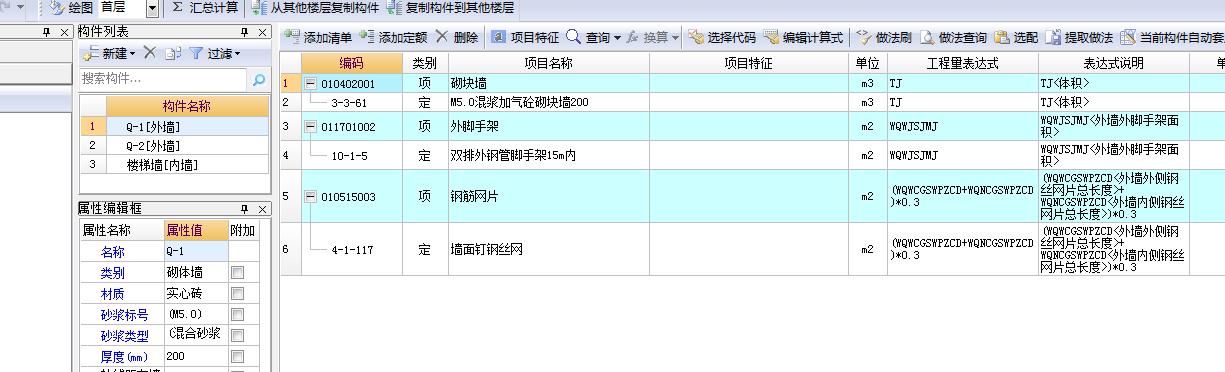1225x372 pixels.
Task: Select component Q-1[外墙]
Action: 187,127
